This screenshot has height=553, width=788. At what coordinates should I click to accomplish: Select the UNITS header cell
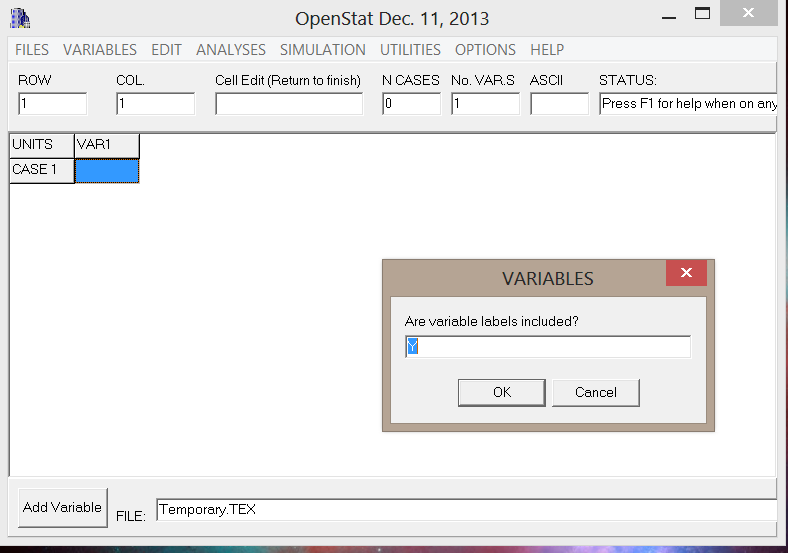42,145
